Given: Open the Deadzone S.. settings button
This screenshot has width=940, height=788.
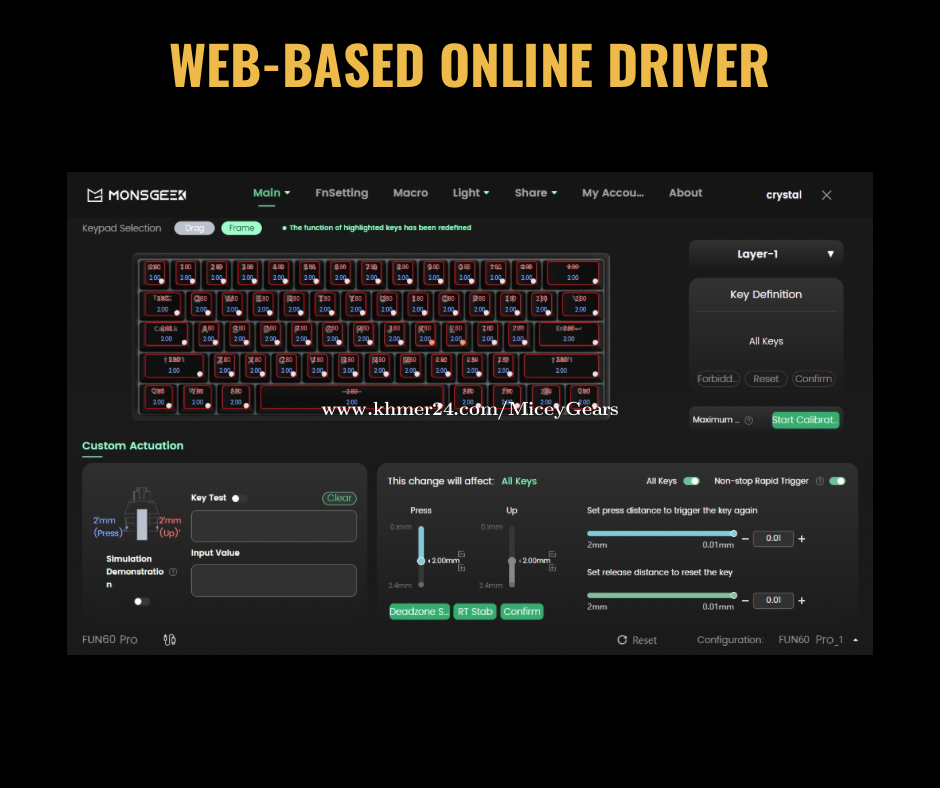Looking at the screenshot, I should [x=419, y=612].
